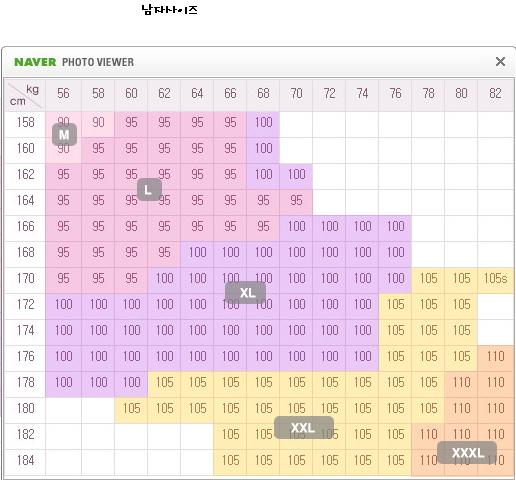The width and height of the screenshot is (516, 480).
Task: Select the M size badge
Action: pyautogui.click(x=64, y=135)
